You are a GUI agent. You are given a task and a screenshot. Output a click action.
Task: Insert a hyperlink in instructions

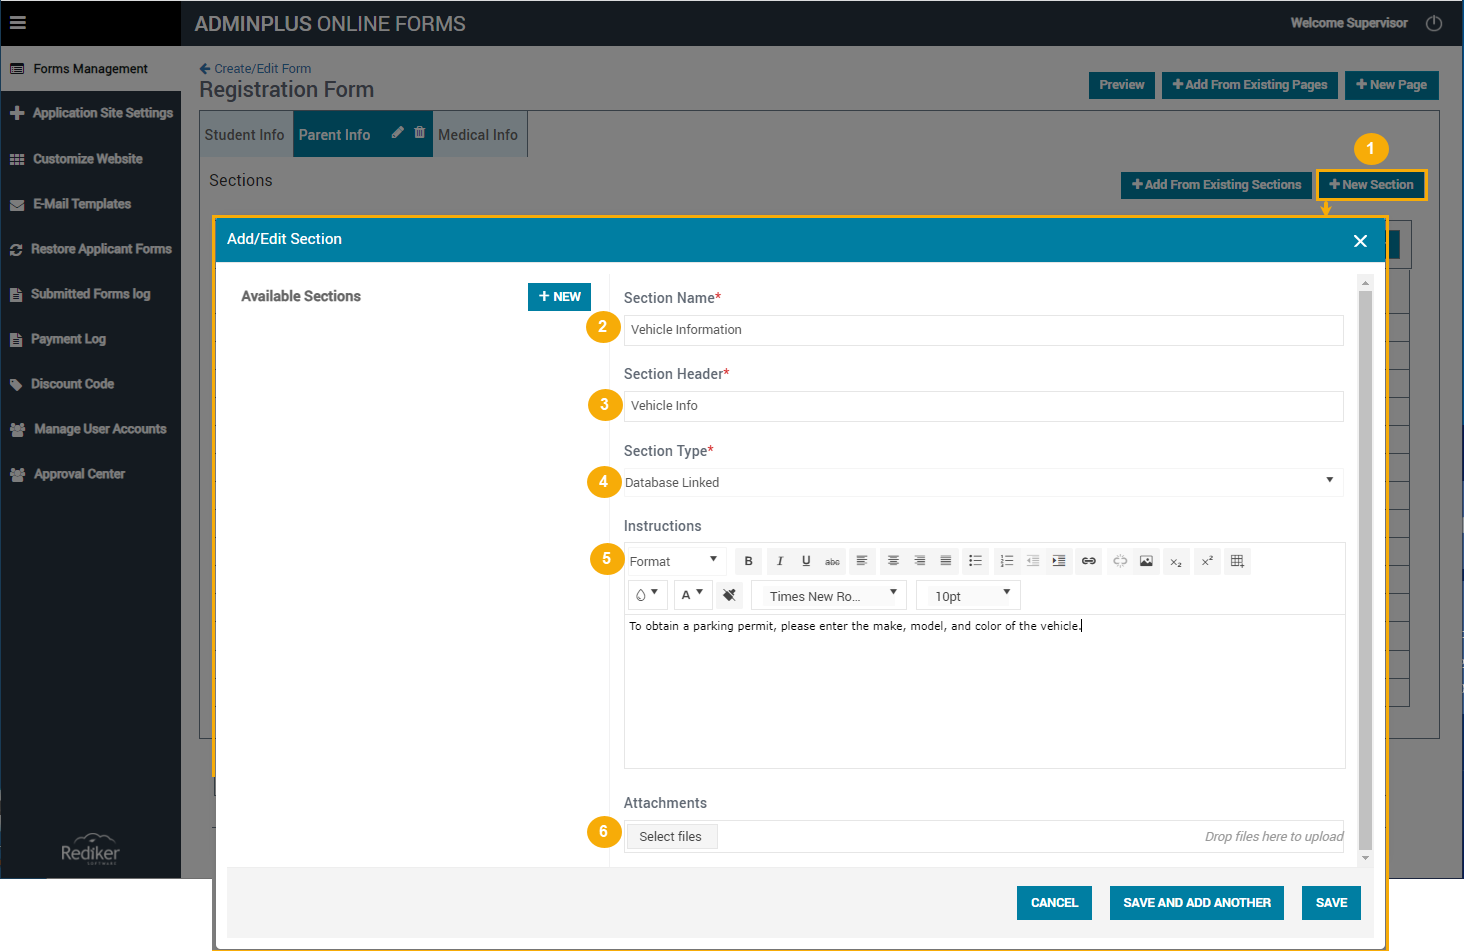(x=1089, y=561)
